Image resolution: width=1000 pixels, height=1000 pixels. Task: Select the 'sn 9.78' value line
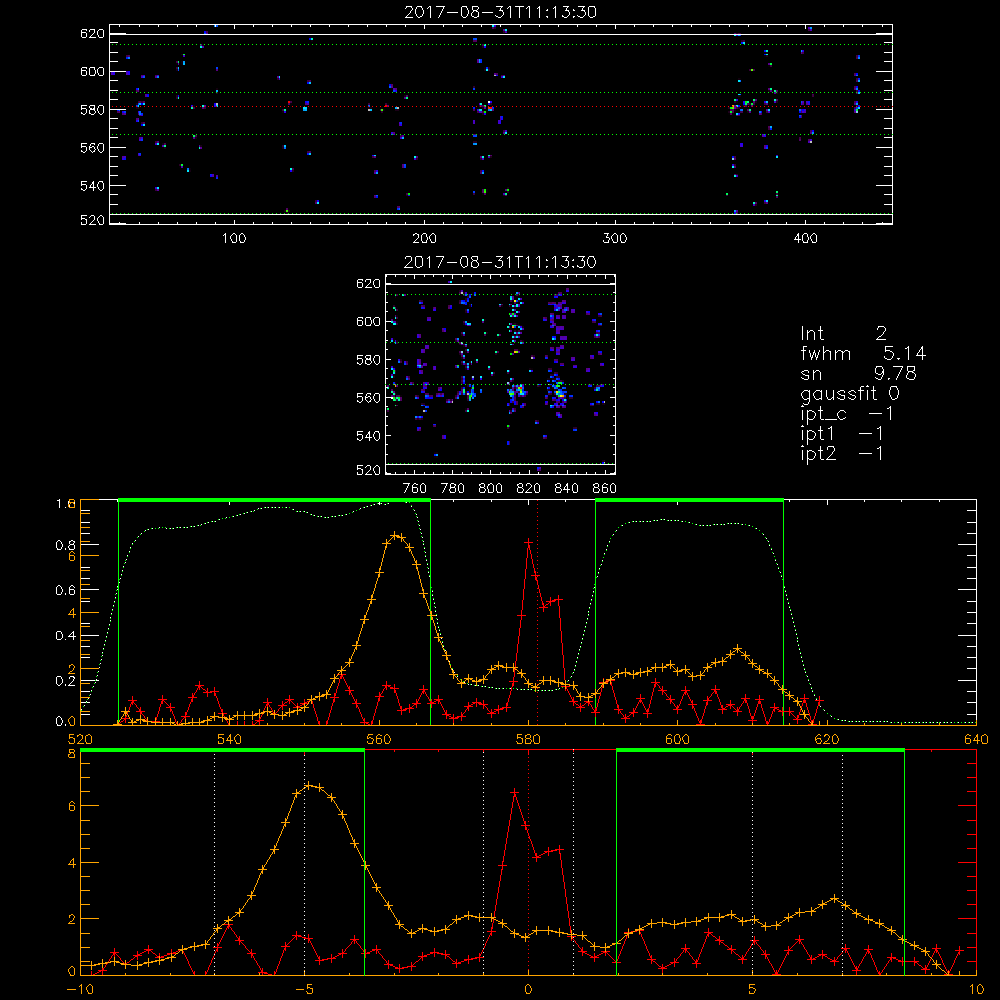pyautogui.click(x=858, y=373)
